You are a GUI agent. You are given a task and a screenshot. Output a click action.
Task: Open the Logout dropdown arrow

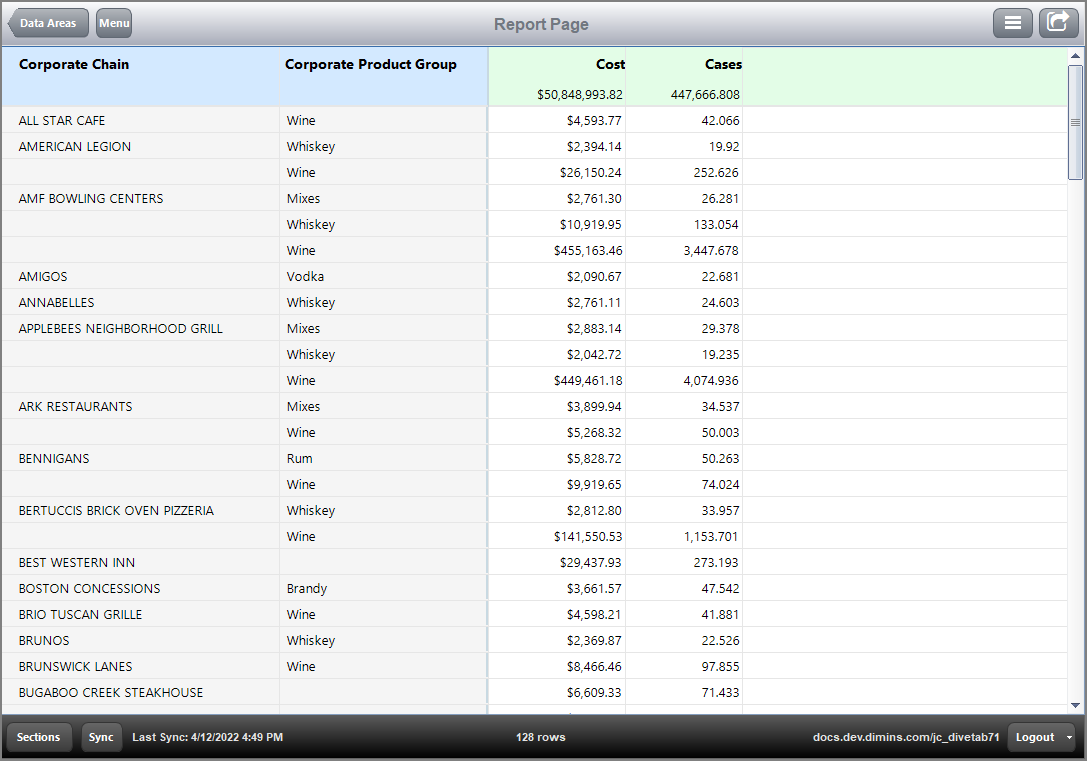[x=1069, y=737]
